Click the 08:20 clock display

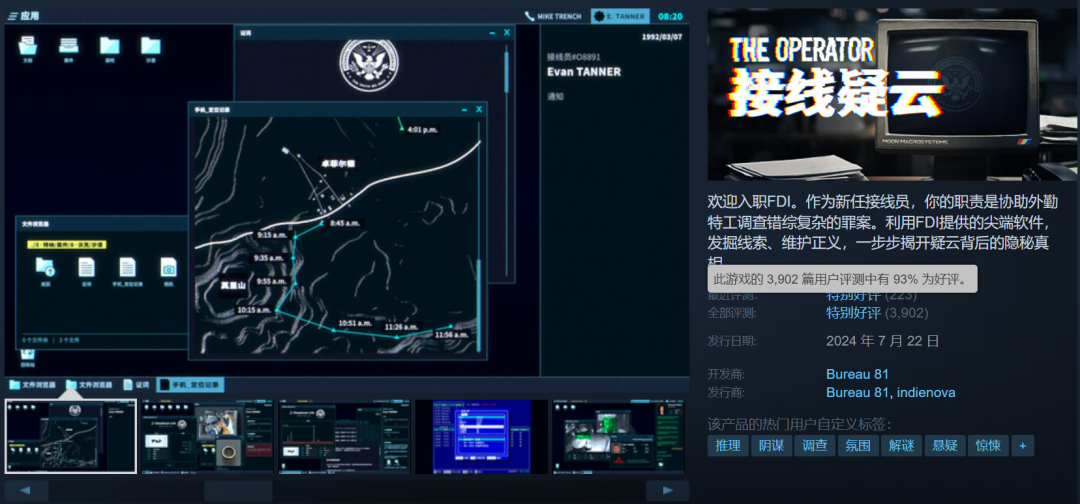click(x=670, y=16)
